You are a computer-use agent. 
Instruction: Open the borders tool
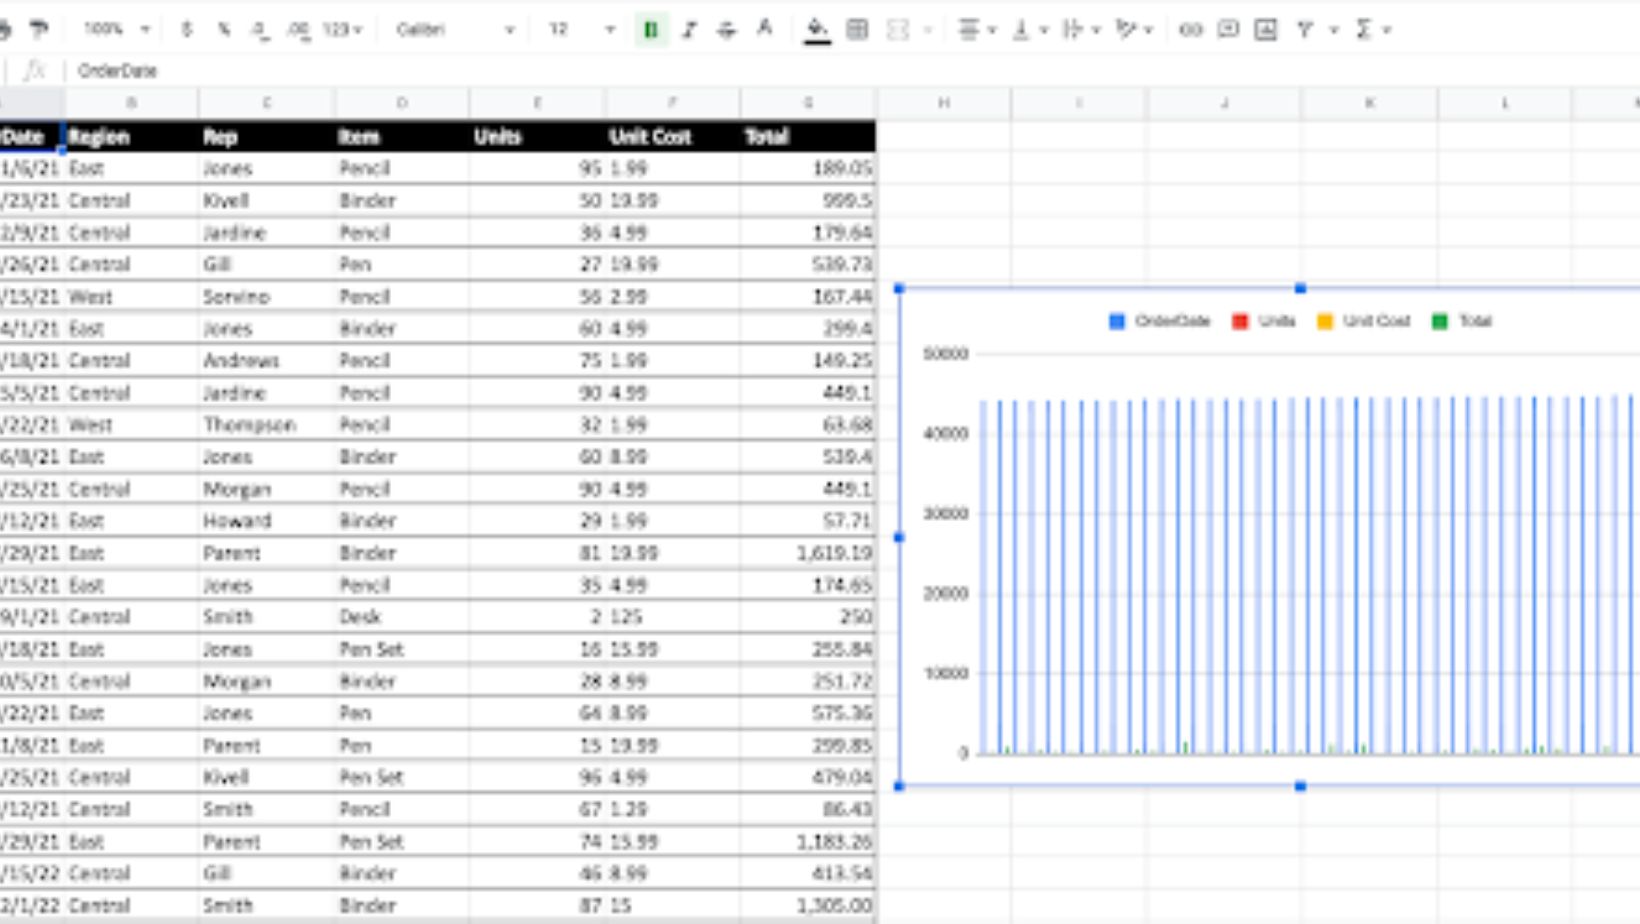[857, 30]
